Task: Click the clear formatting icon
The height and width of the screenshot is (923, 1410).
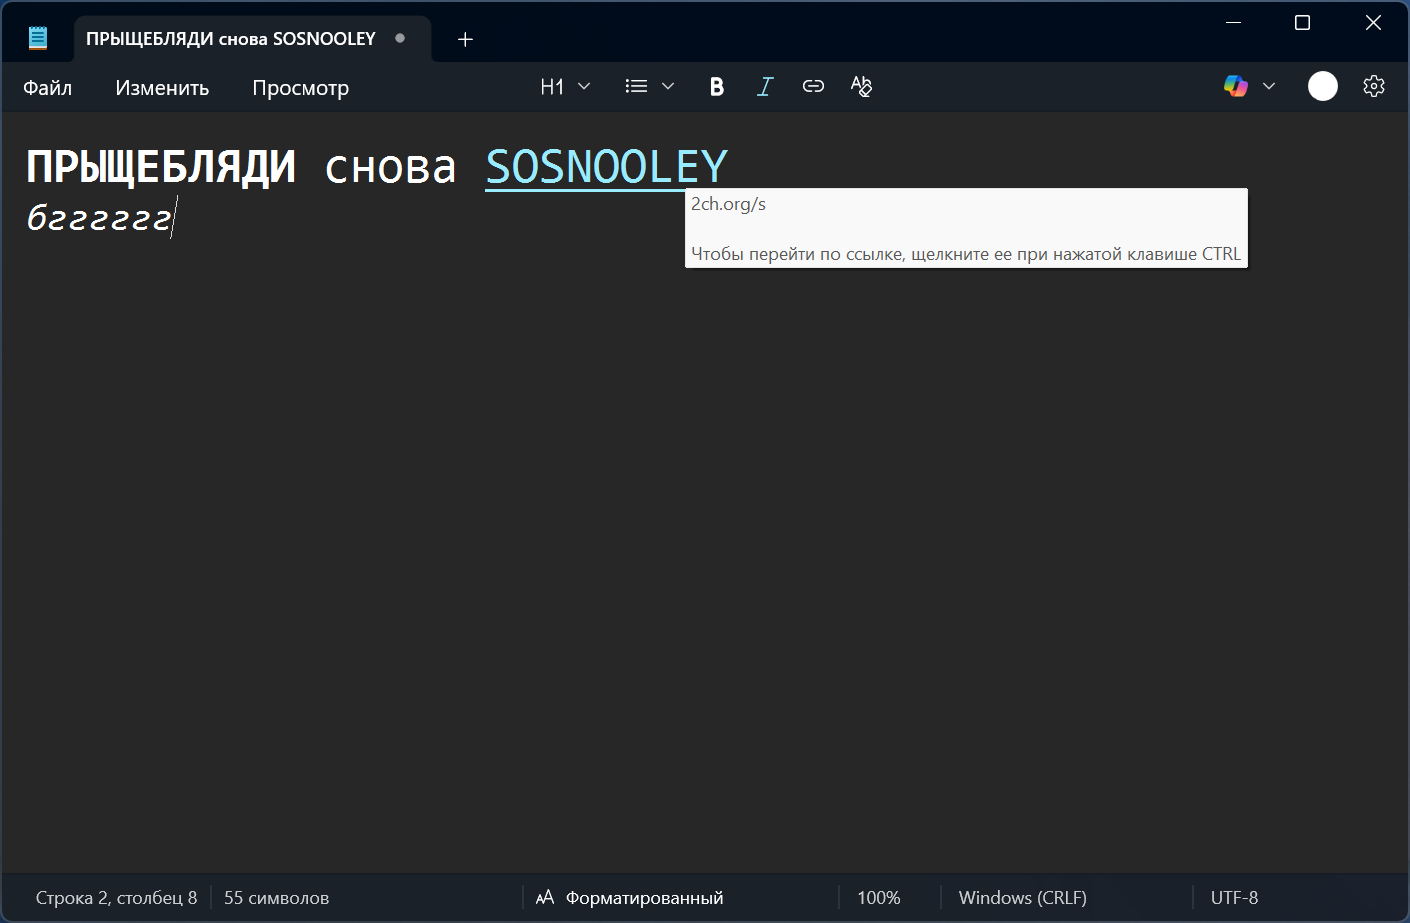Action: pos(861,87)
